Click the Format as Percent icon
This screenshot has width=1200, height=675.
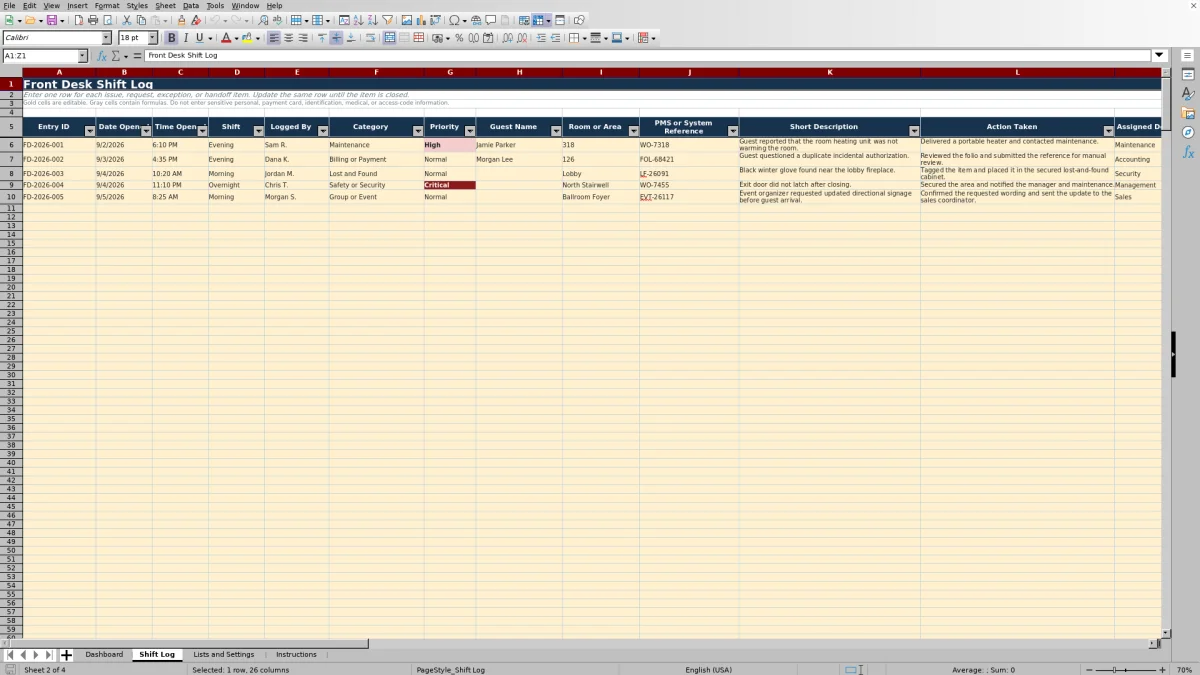[459, 38]
